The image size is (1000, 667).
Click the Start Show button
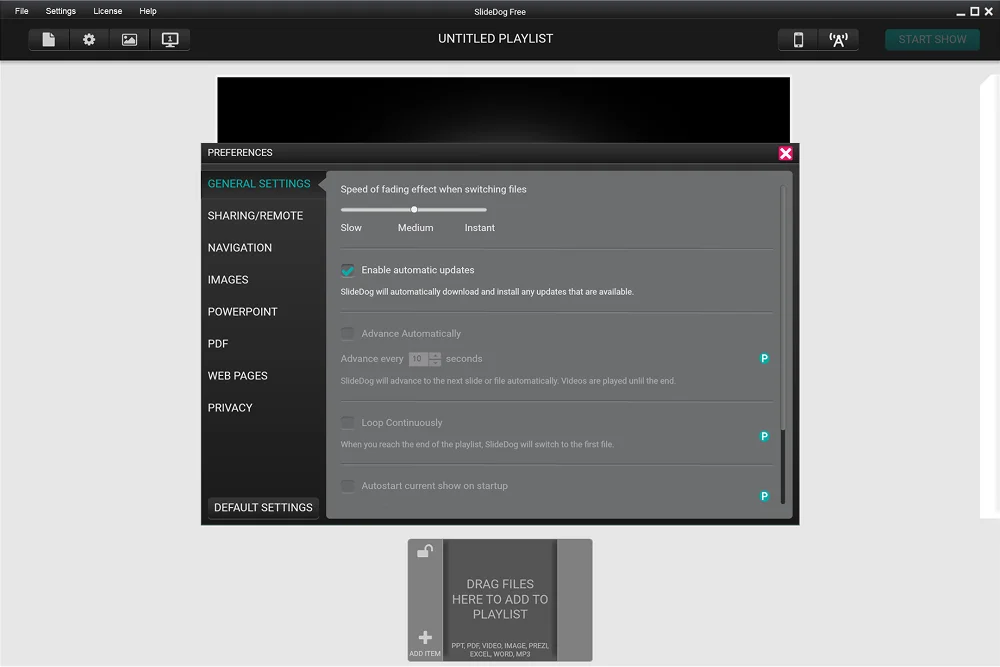(x=932, y=40)
